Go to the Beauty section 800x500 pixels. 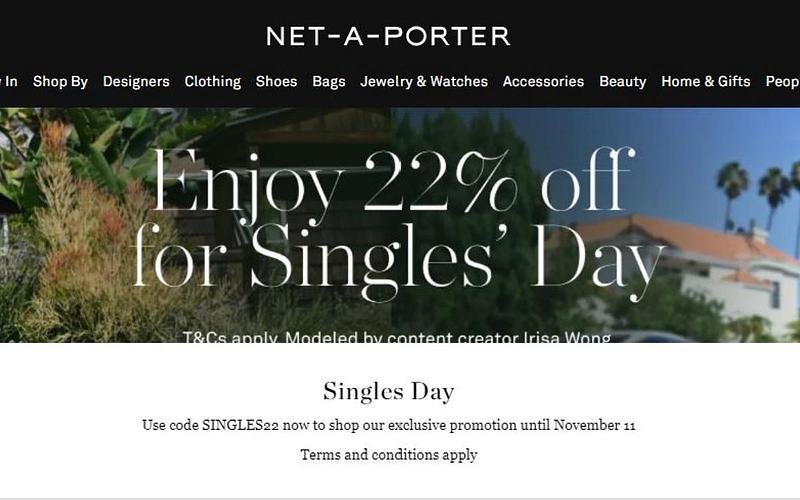[x=622, y=82]
